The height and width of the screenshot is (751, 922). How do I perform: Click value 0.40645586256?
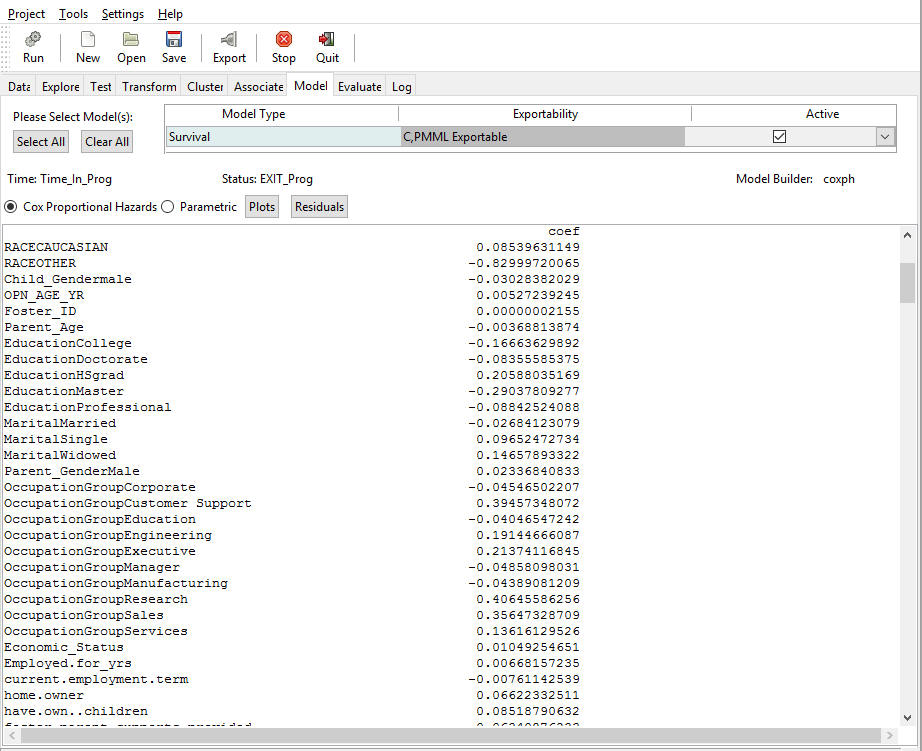(528, 599)
